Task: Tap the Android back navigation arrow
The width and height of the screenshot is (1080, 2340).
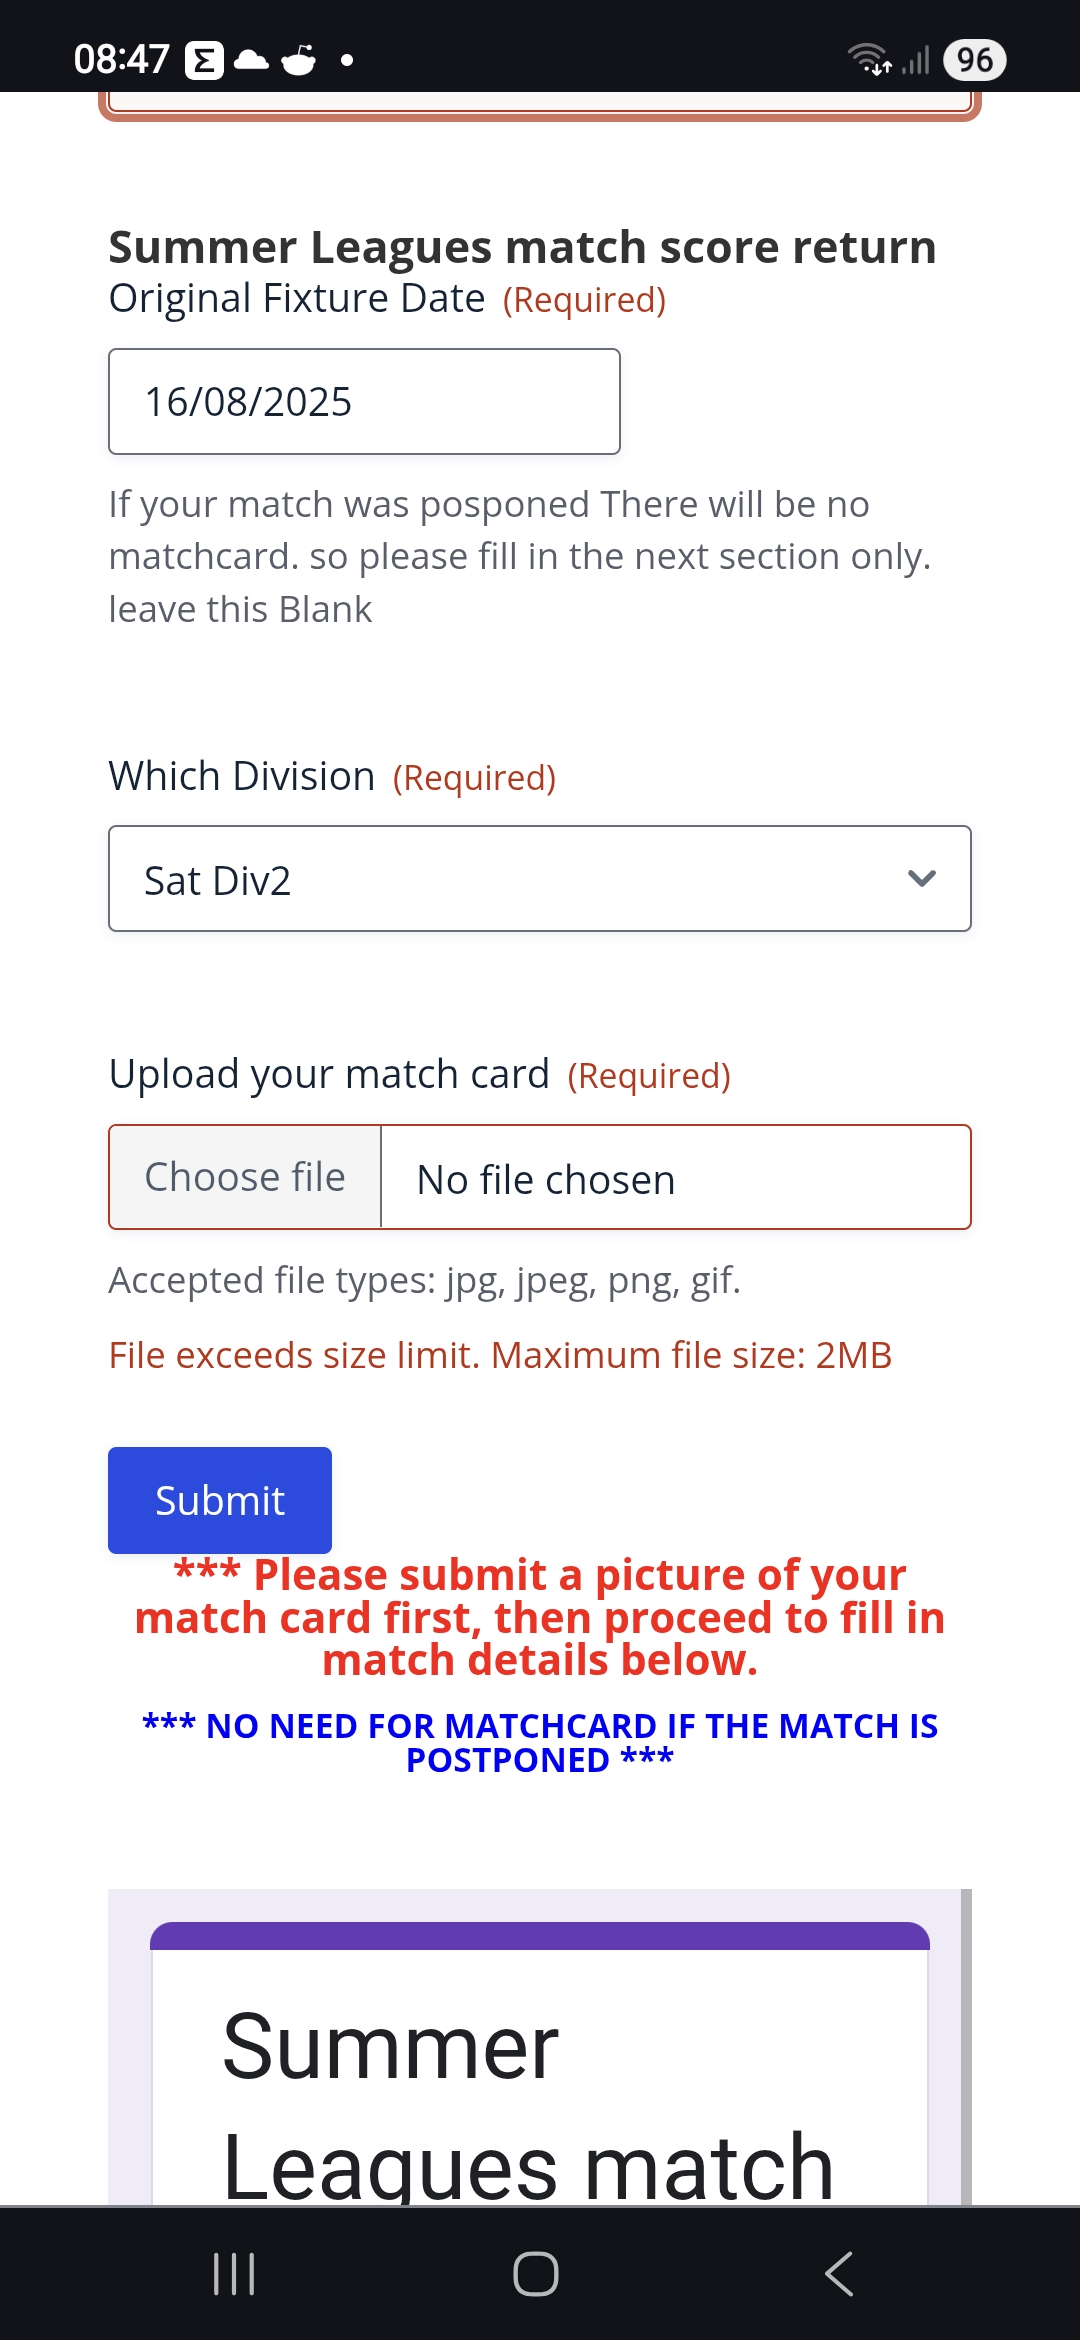Action: pyautogui.click(x=839, y=2274)
